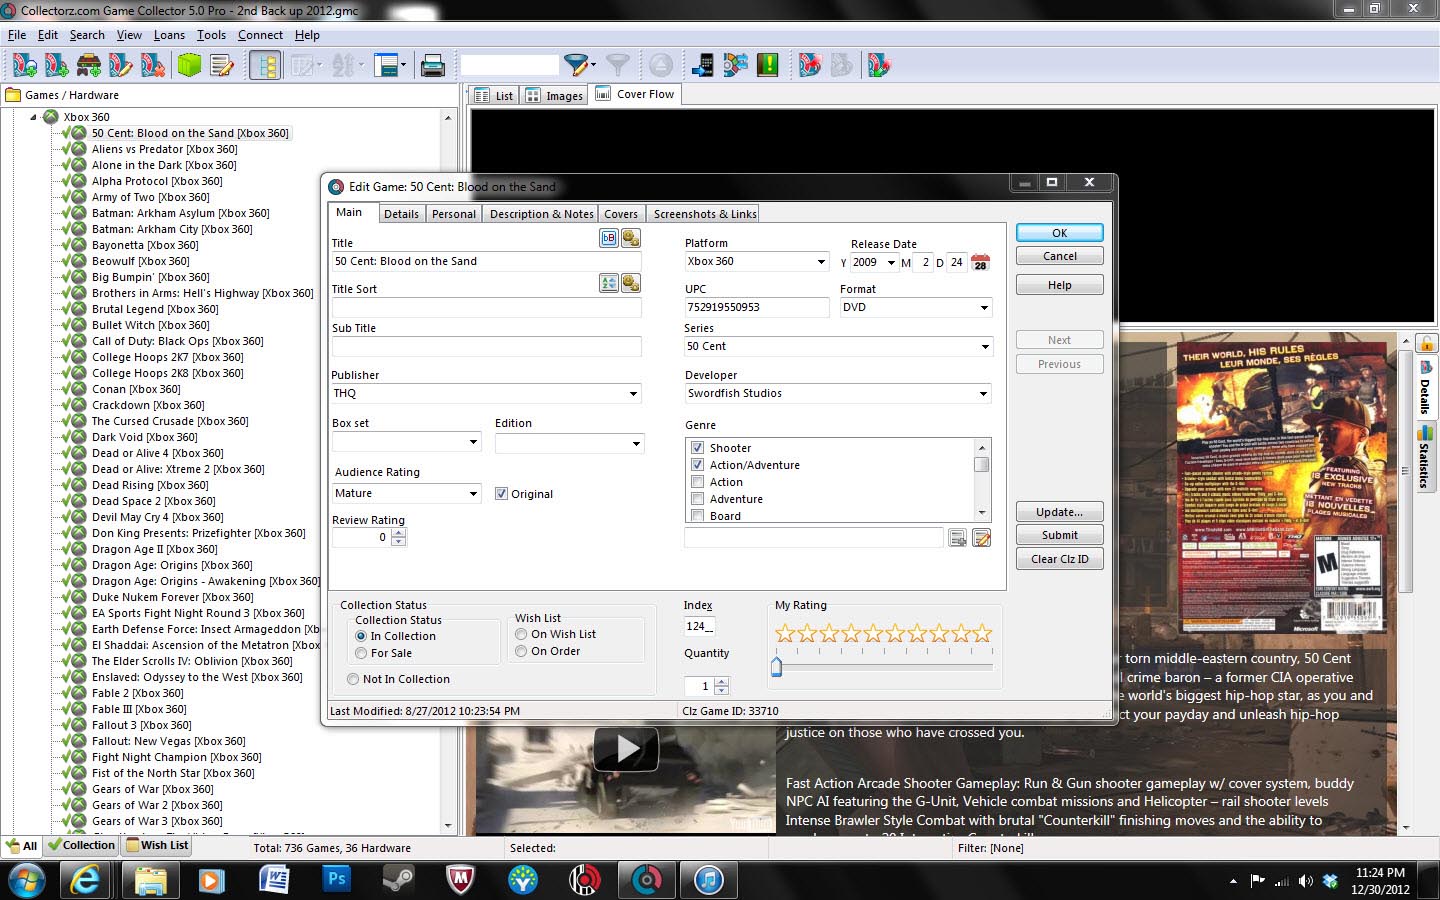Open iTunes from the taskbar
Viewport: 1440px width, 900px height.
click(708, 880)
